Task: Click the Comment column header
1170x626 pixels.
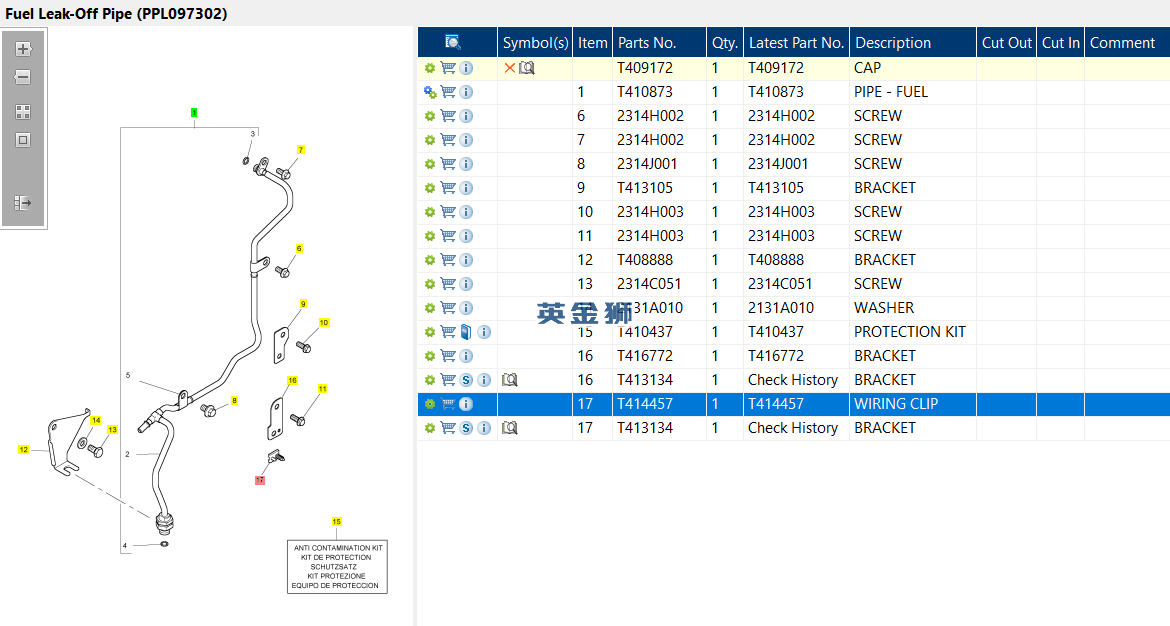Action: [1127, 43]
